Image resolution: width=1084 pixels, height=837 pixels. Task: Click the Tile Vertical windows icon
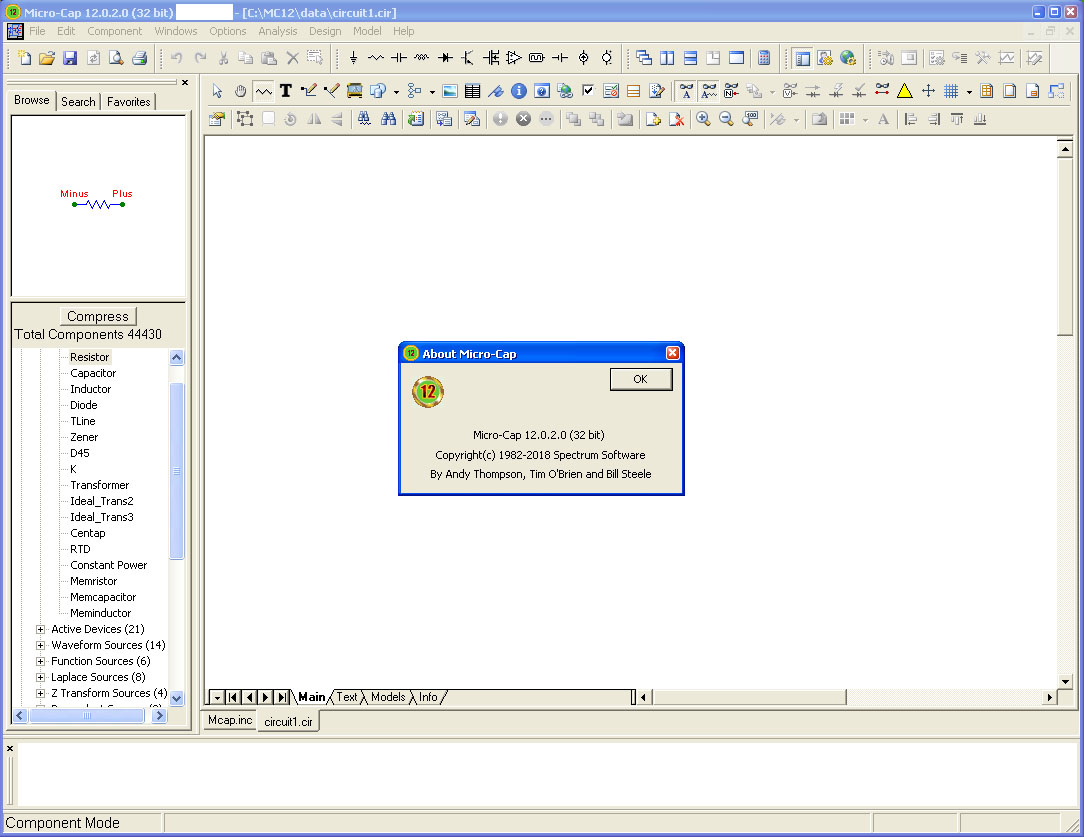(667, 58)
